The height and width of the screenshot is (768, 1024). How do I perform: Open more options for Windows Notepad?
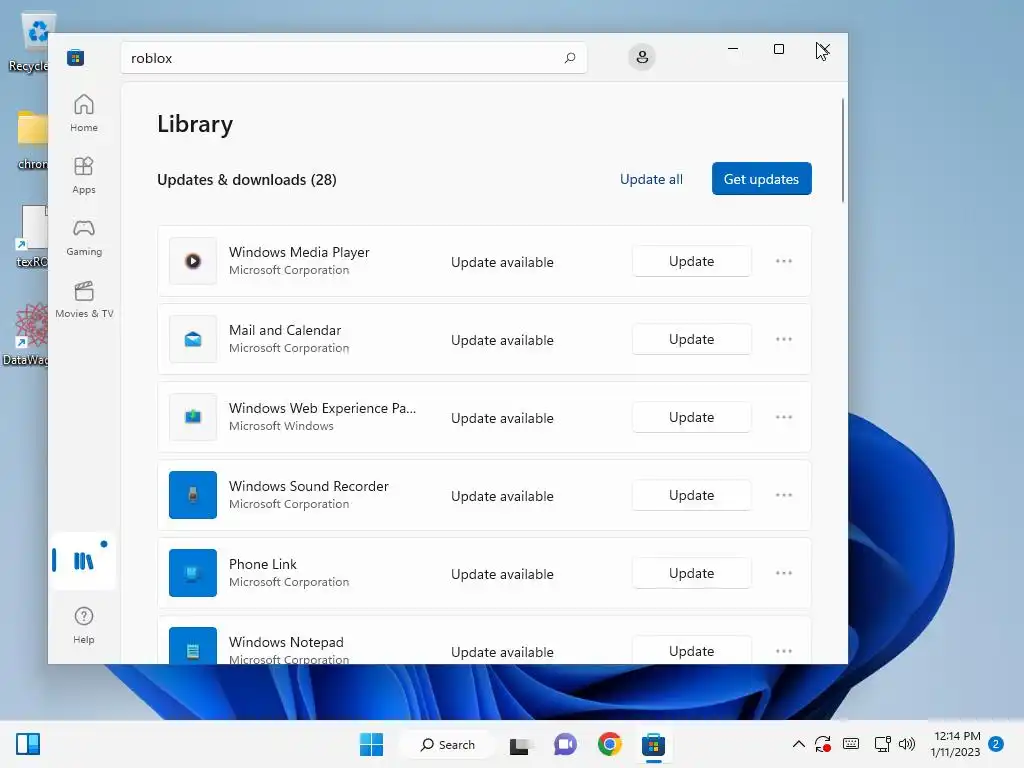784,650
